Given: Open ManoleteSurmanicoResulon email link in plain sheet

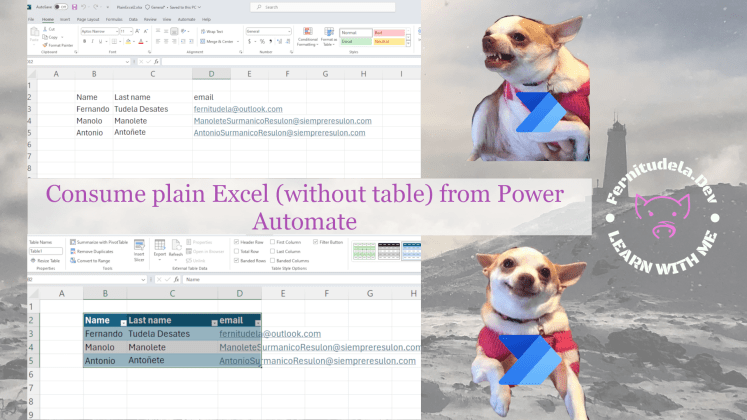Looking at the screenshot, I should (283, 121).
